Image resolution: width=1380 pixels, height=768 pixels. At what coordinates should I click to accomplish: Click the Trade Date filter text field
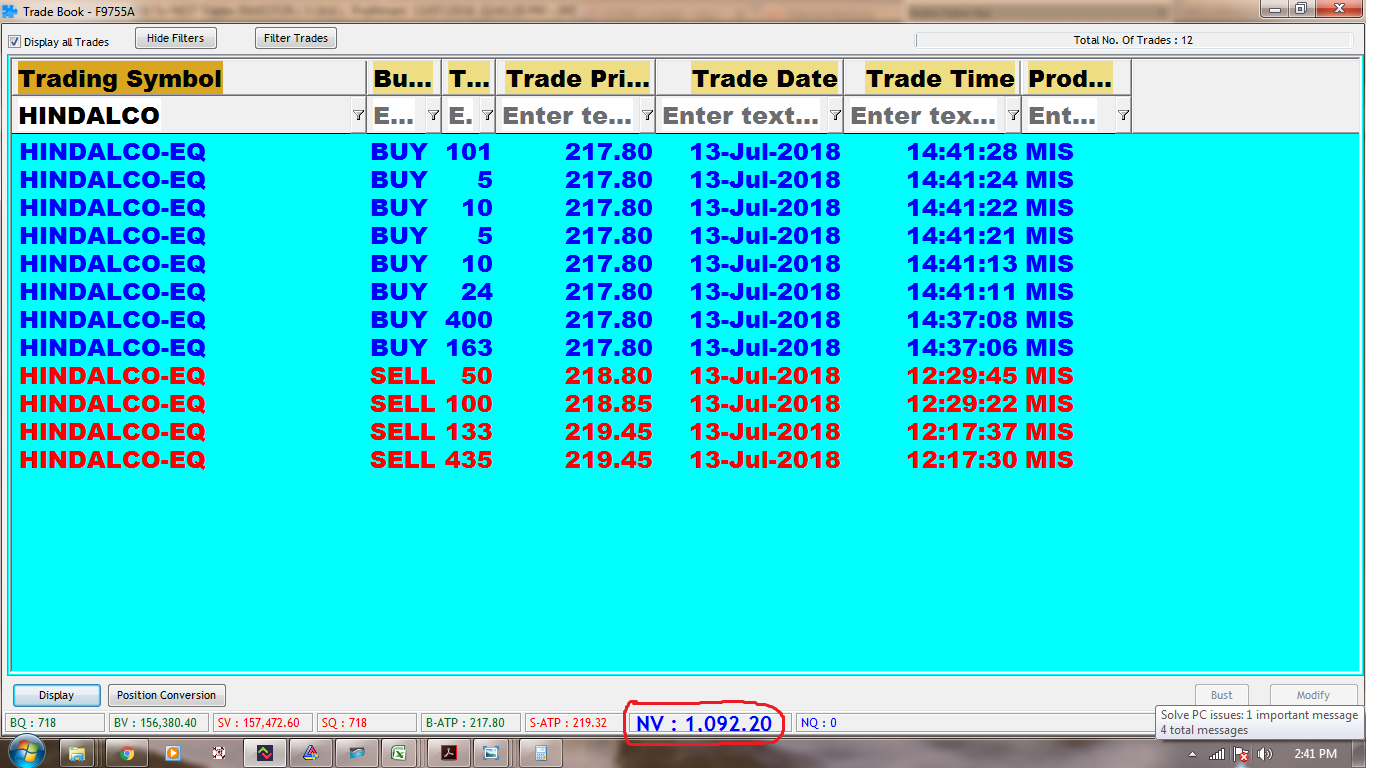[742, 116]
